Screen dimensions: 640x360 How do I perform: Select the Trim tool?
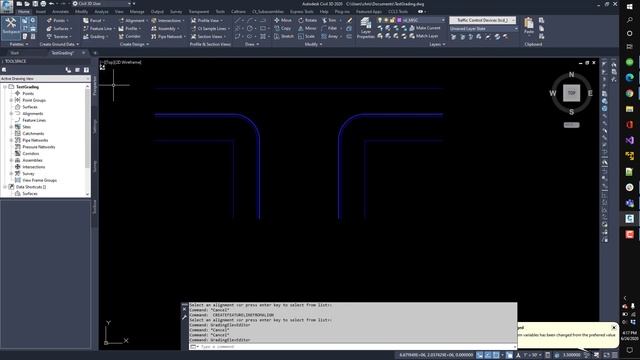pyautogui.click(x=329, y=20)
